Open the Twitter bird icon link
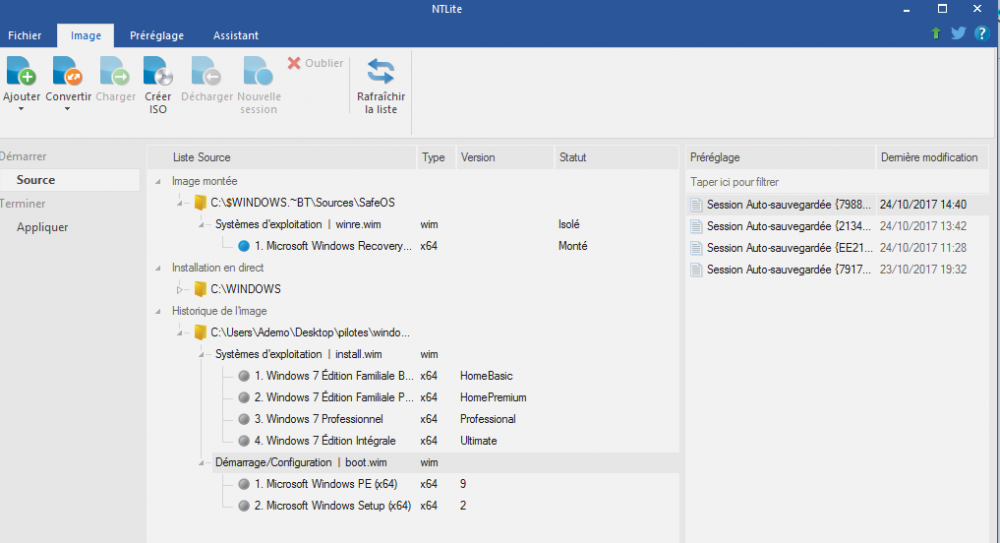 click(958, 33)
